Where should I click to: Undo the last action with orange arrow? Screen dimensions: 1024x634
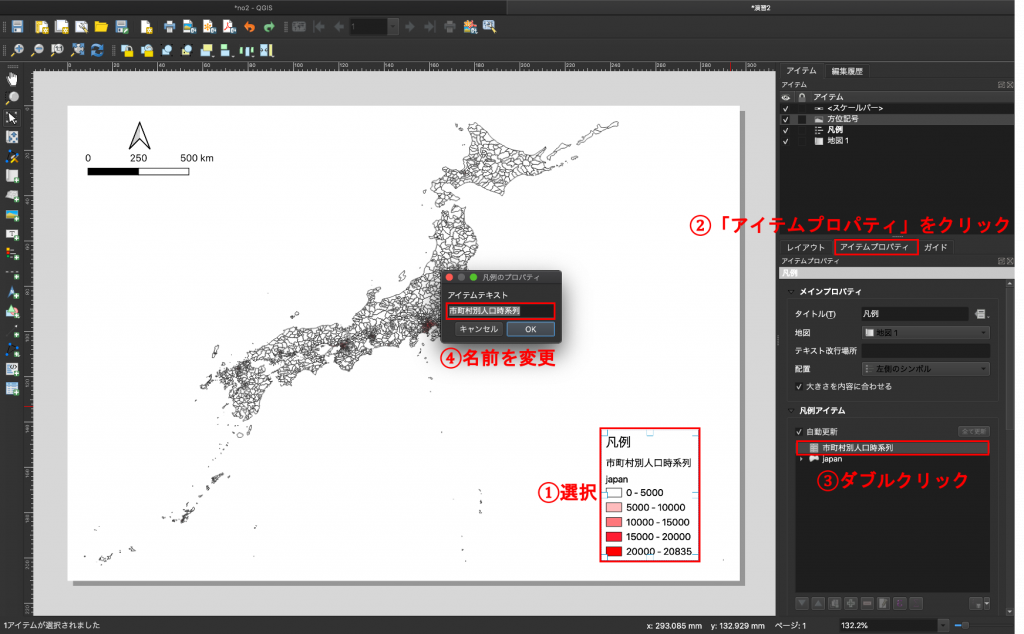[249, 27]
